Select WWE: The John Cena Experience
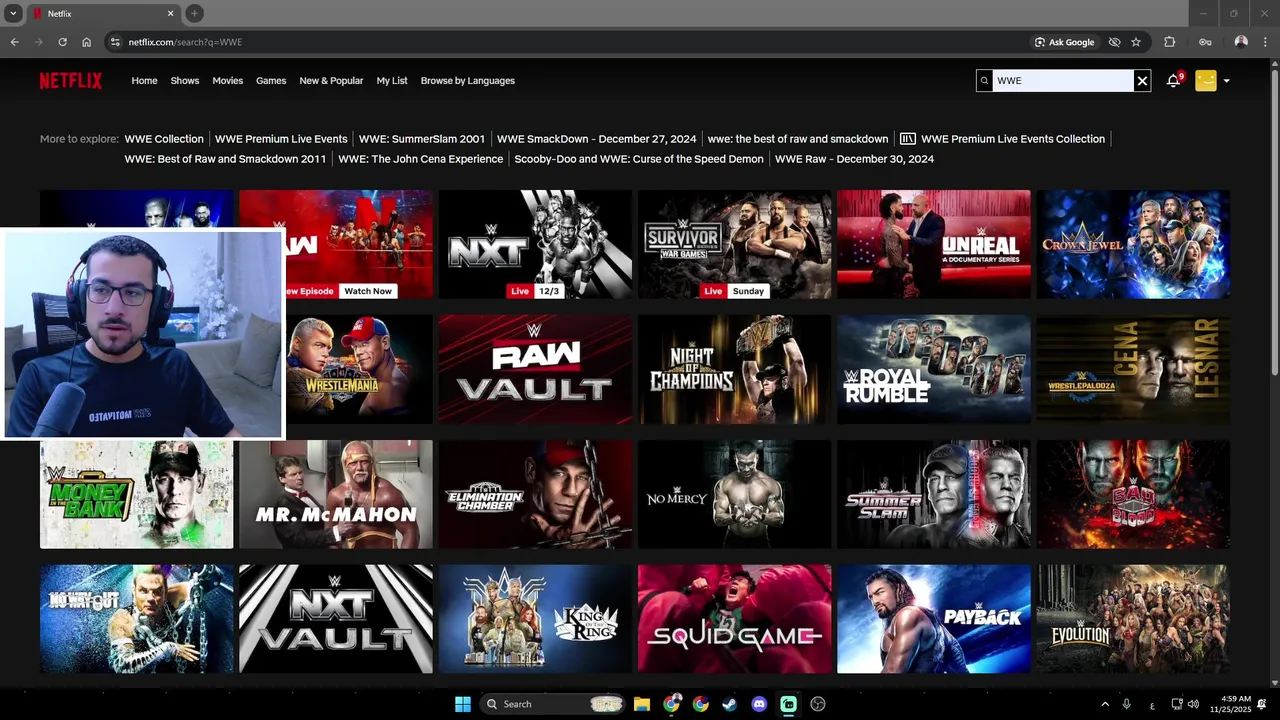The width and height of the screenshot is (1280, 720). click(421, 159)
